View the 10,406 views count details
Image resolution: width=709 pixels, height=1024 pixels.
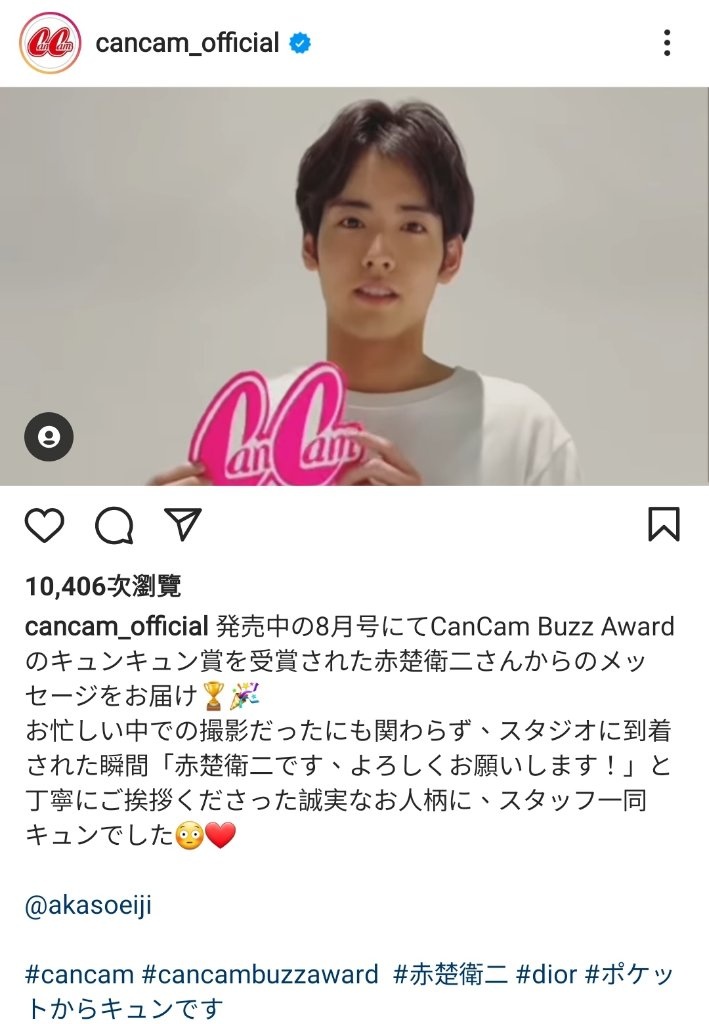pos(103,586)
